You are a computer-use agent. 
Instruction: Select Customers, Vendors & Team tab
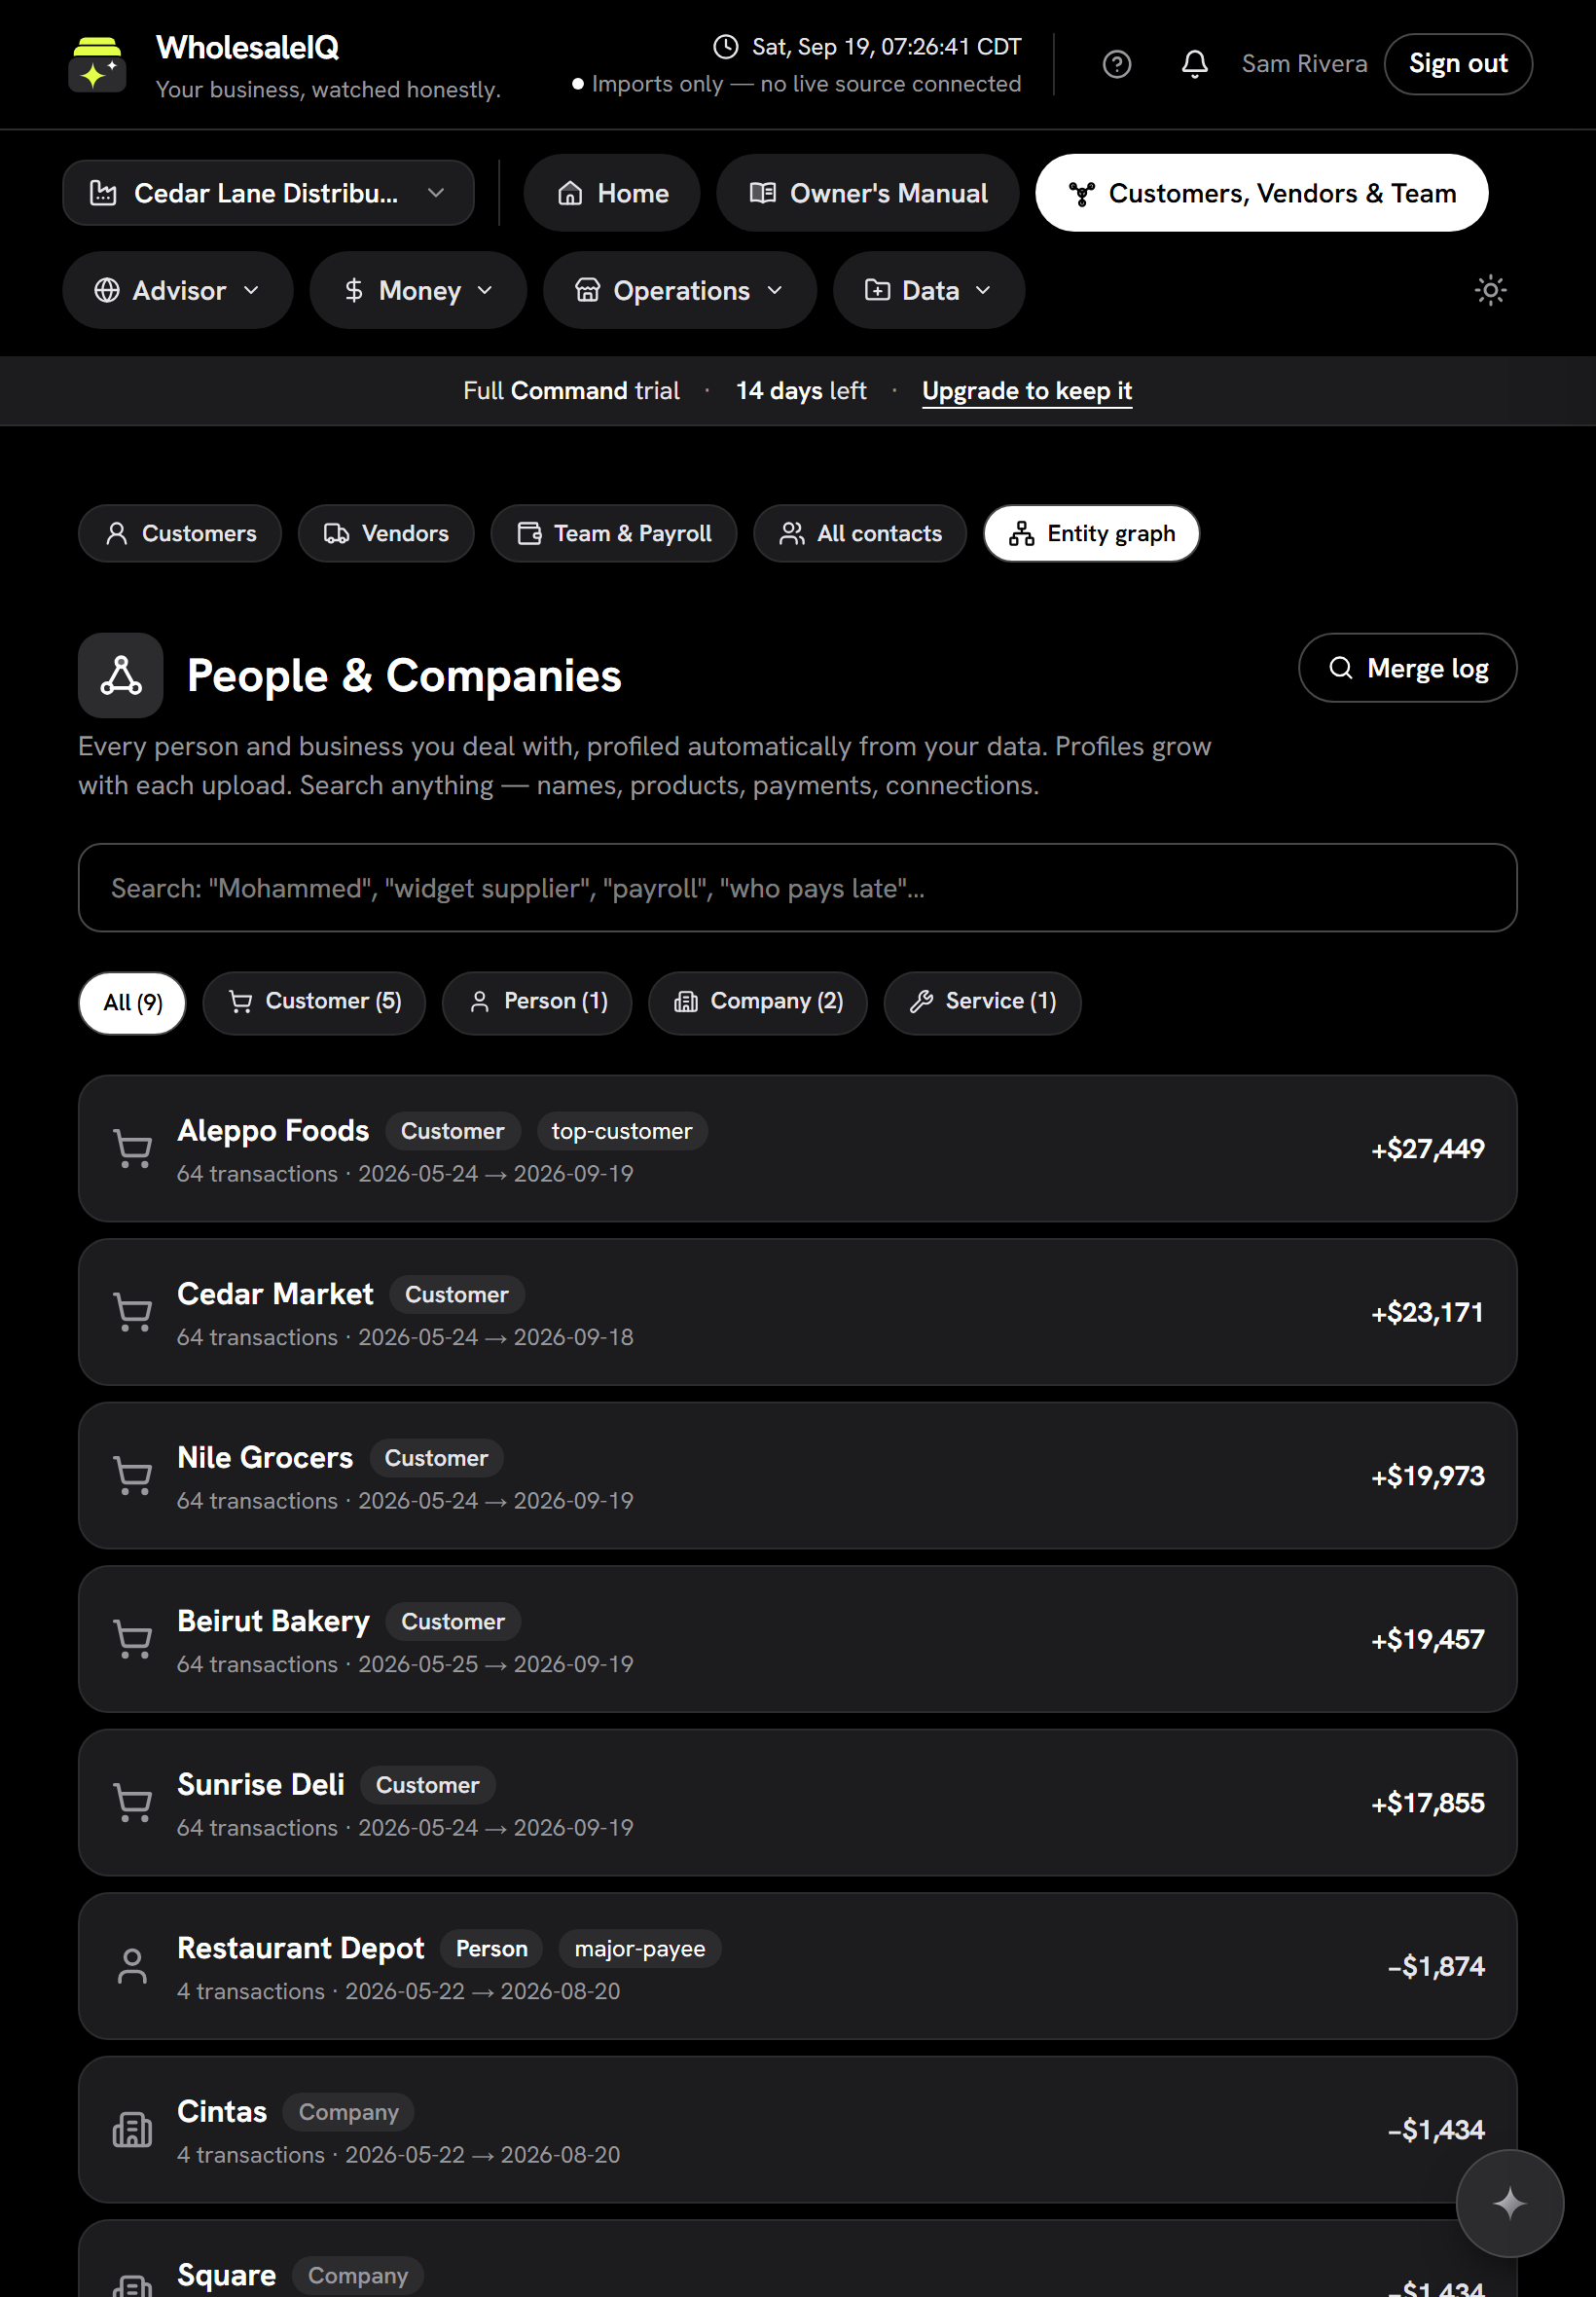click(x=1261, y=193)
